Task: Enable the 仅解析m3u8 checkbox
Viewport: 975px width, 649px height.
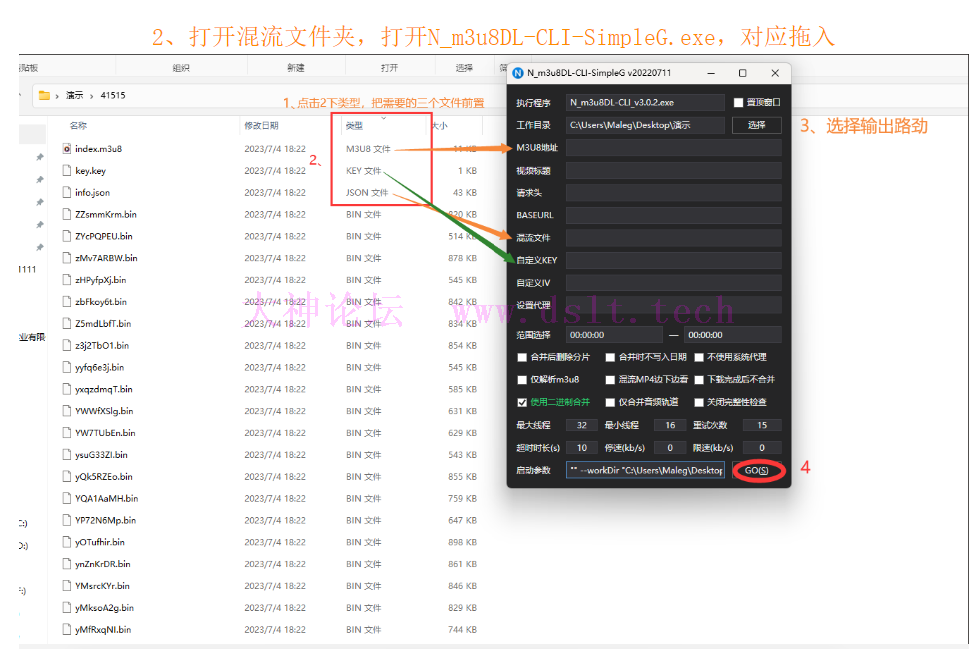Action: point(522,379)
